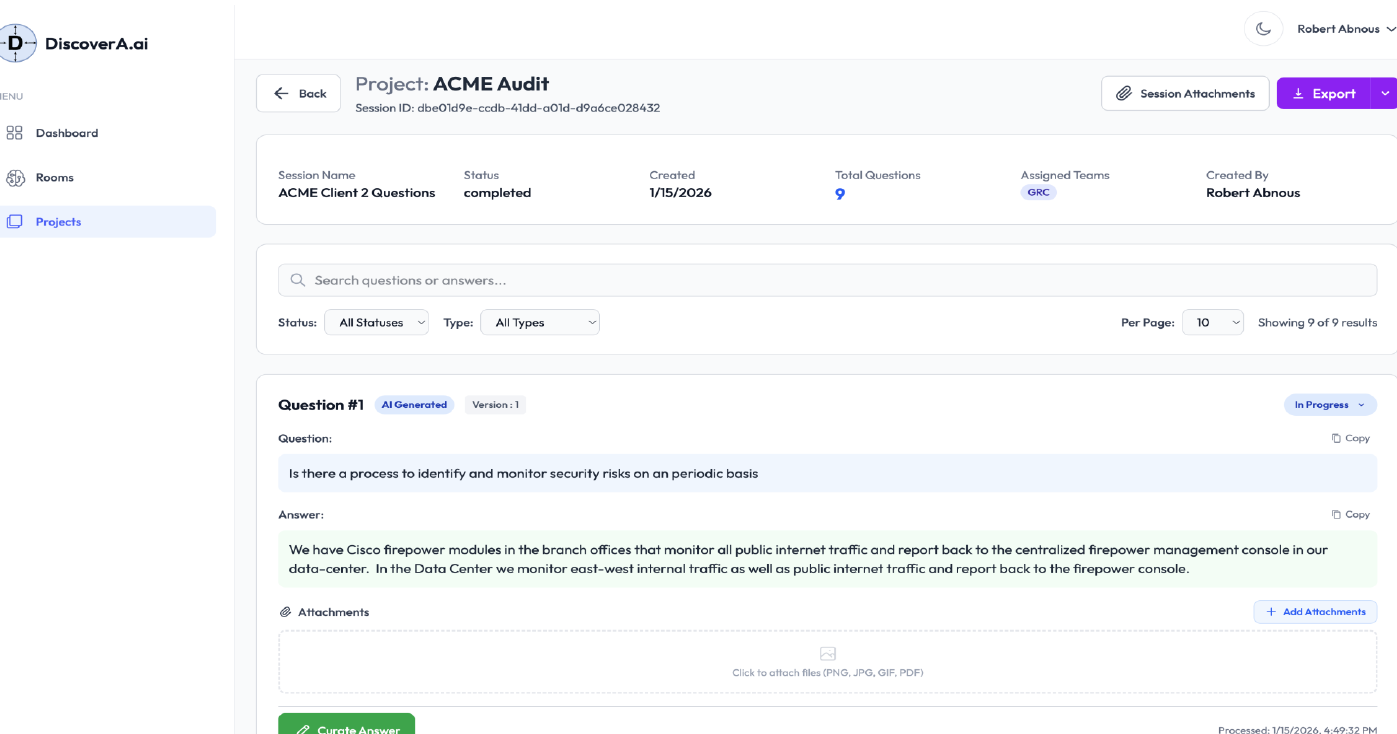This screenshot has width=1397, height=734.
Task: Open the Robert Abnous user menu
Action: click(x=1346, y=29)
